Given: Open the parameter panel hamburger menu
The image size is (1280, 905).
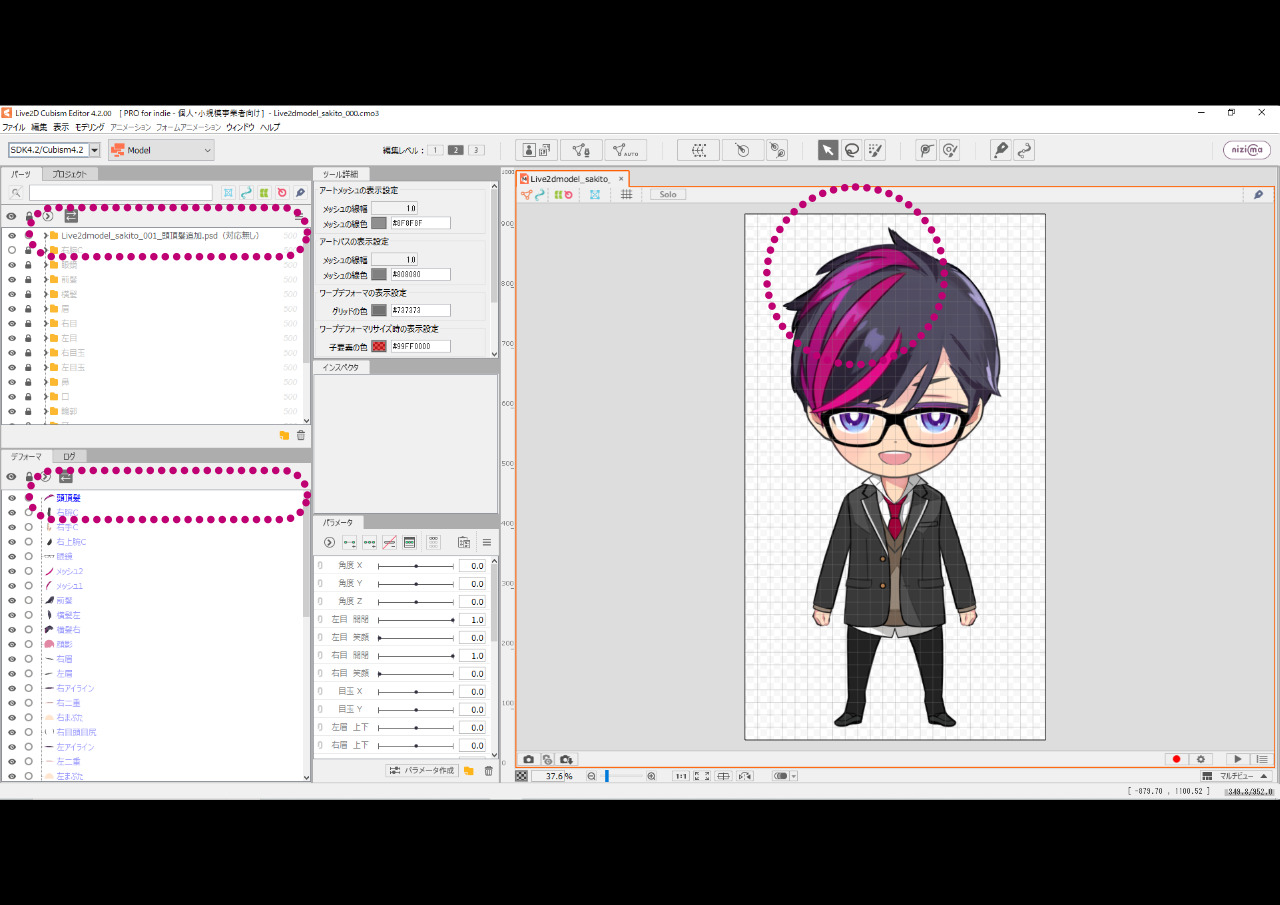Looking at the screenshot, I should point(487,542).
